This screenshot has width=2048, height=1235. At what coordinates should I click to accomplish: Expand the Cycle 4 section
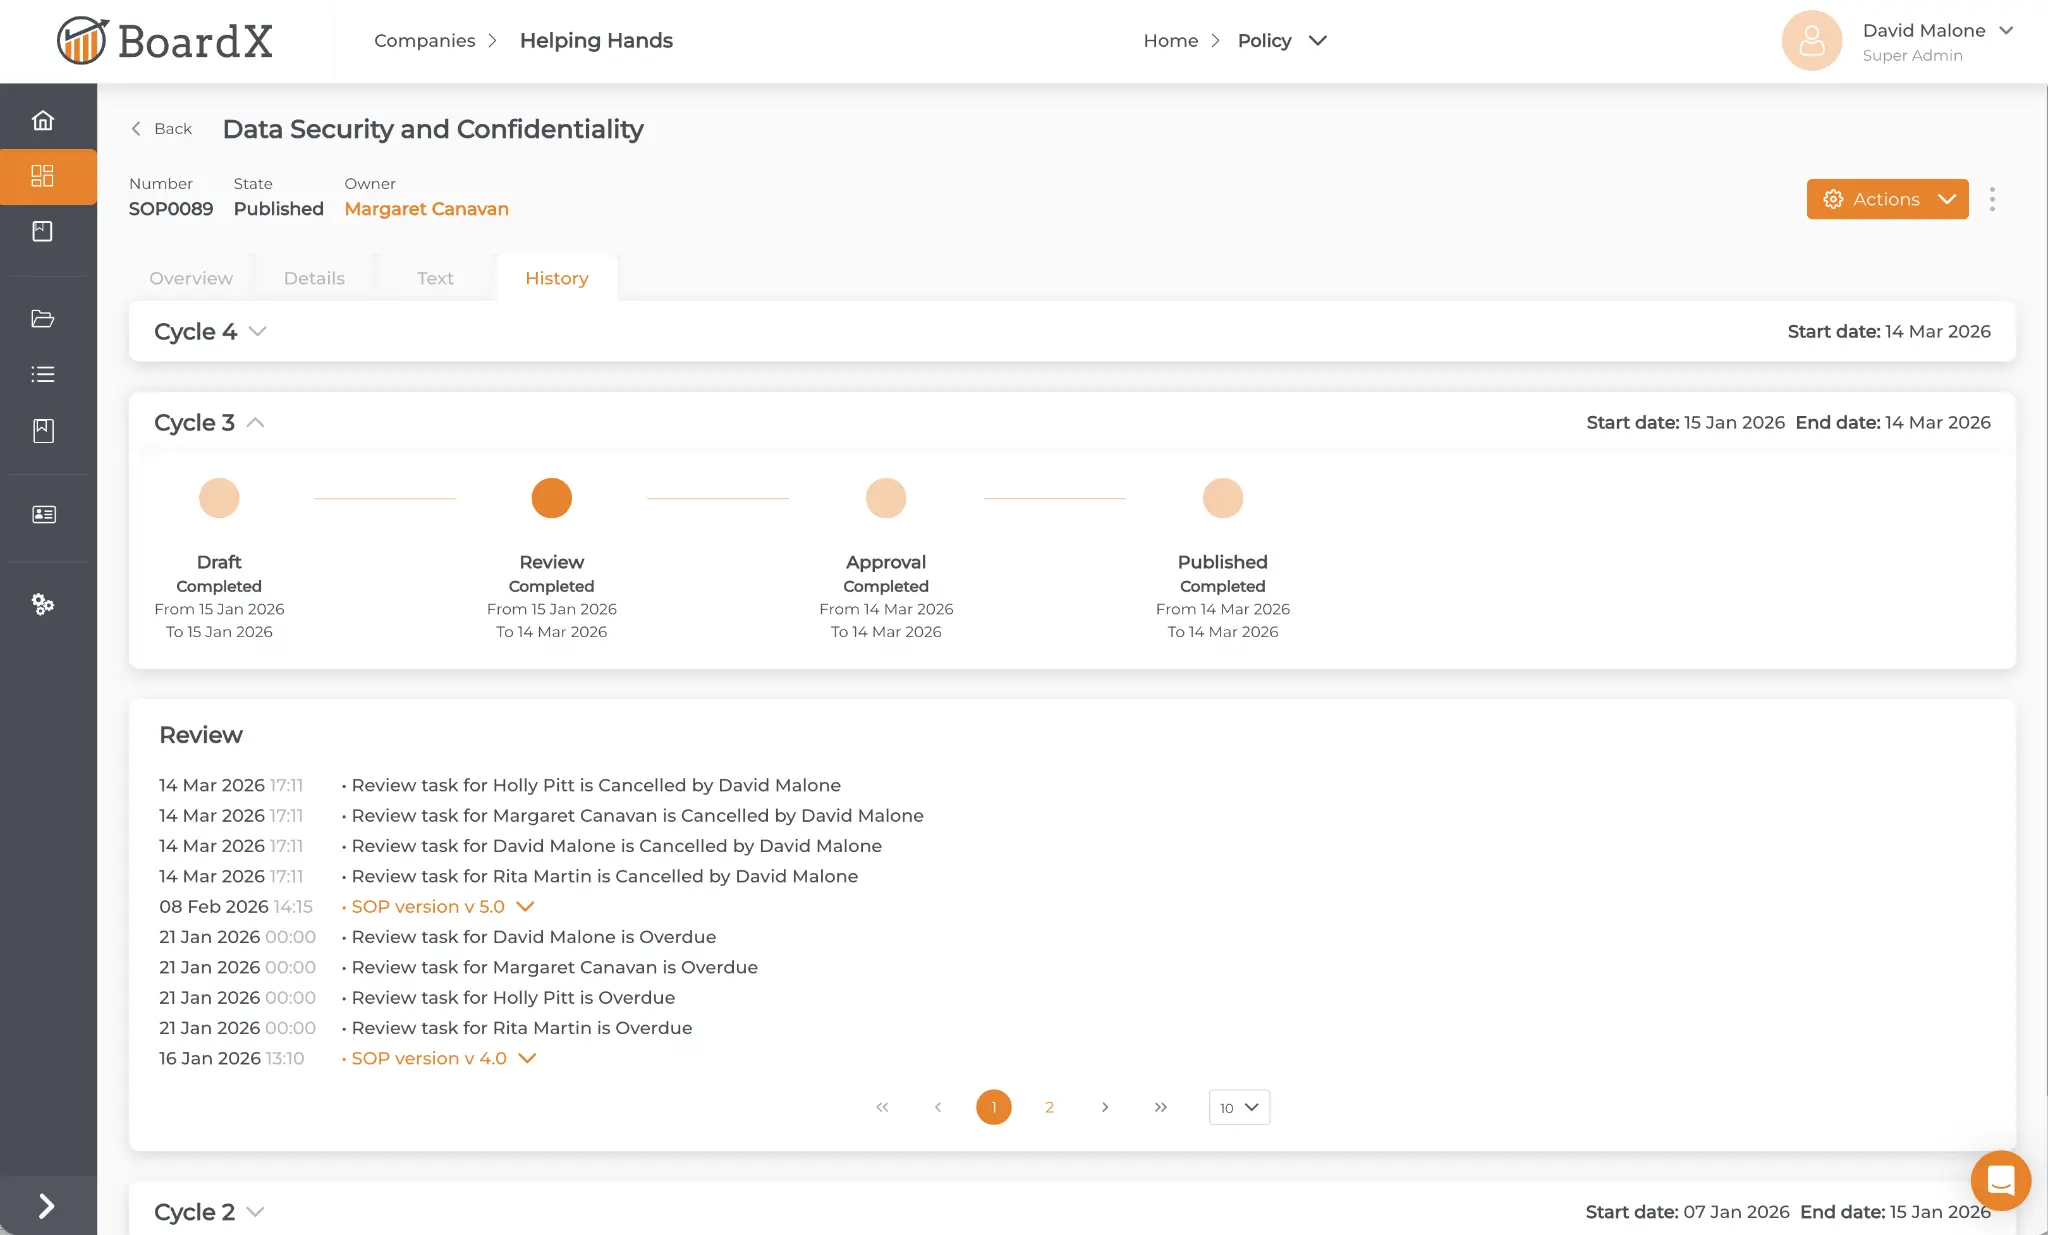coord(258,331)
